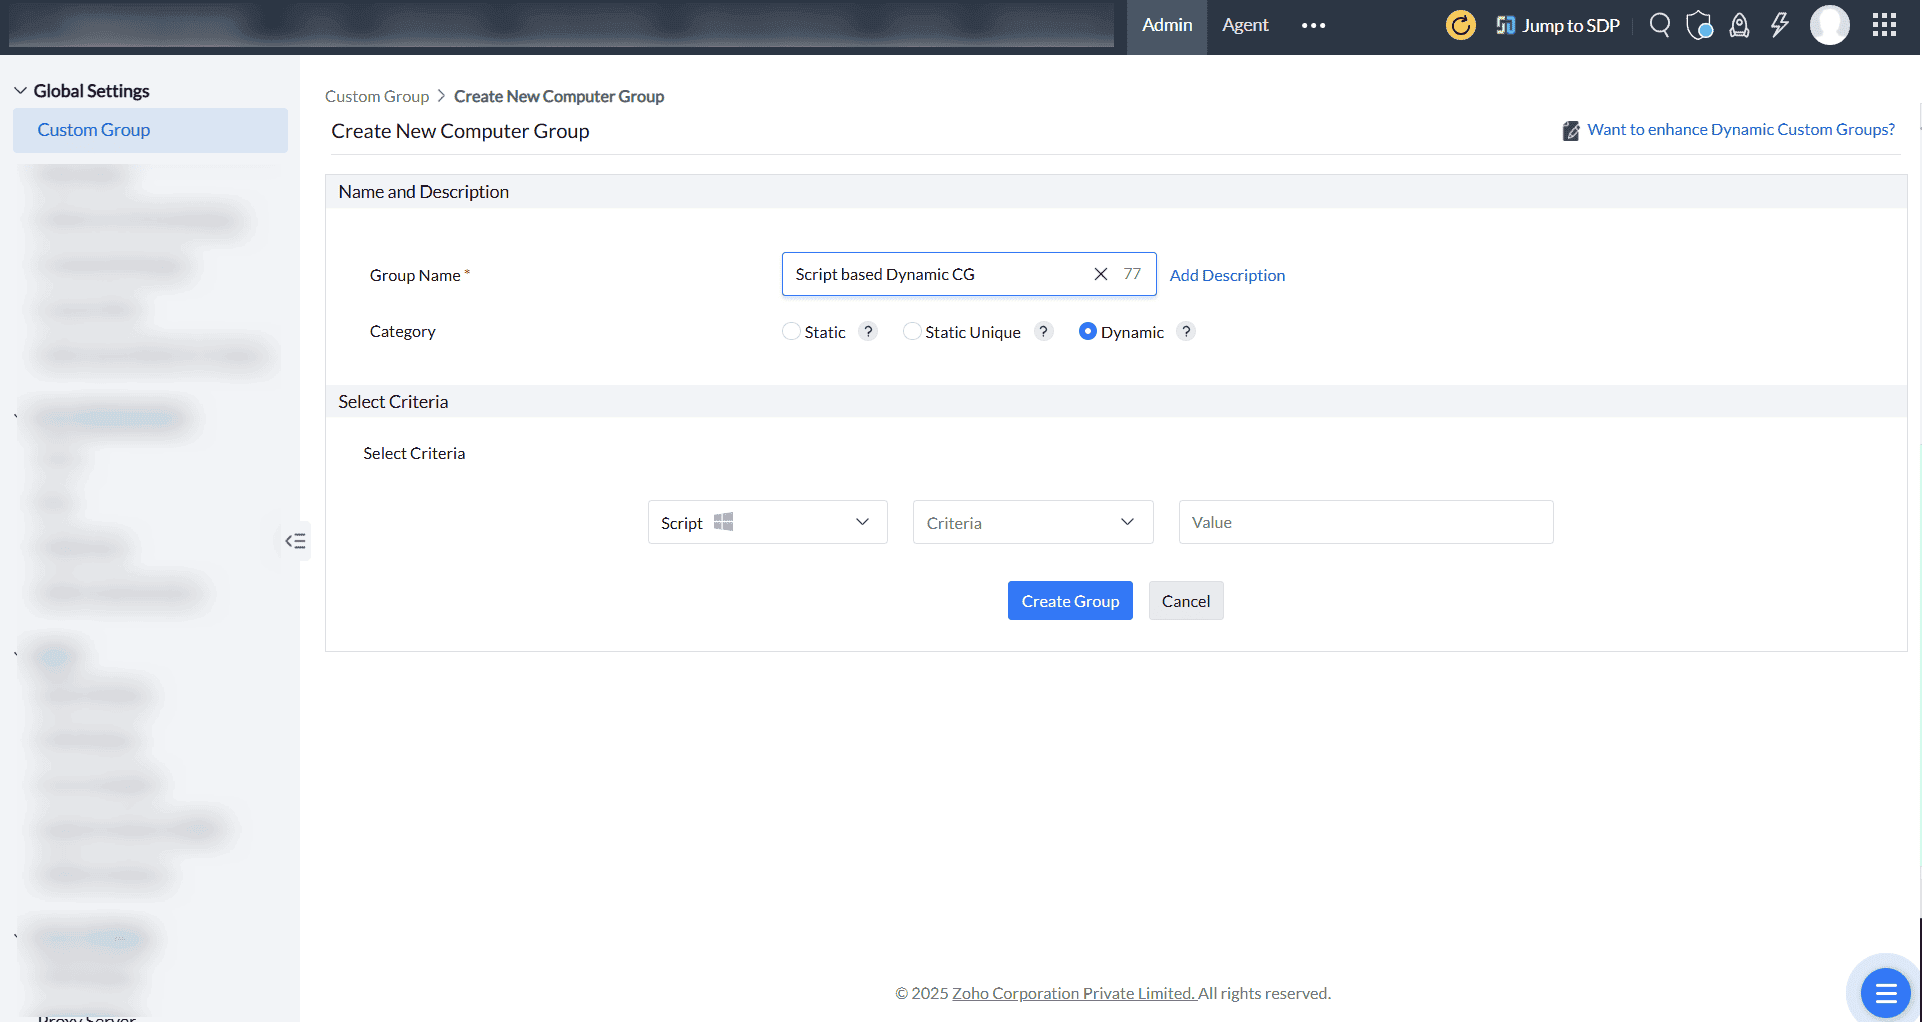Viewport: 1922px width, 1022px height.
Task: Click the lightning bolt icon in the header
Action: (1779, 25)
